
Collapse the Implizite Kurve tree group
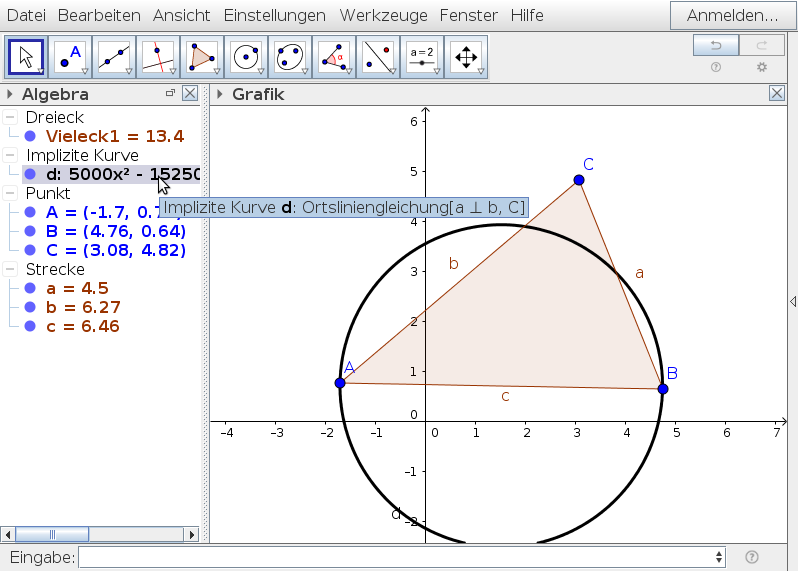click(10, 155)
